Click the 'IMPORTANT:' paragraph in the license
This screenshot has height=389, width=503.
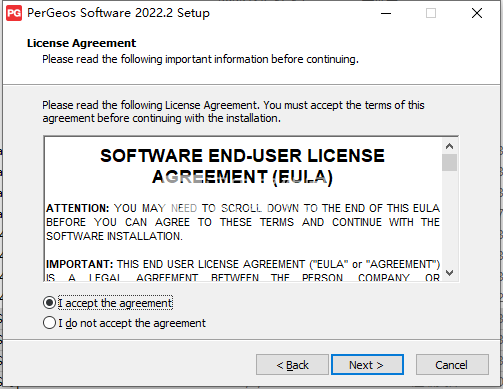[243, 271]
